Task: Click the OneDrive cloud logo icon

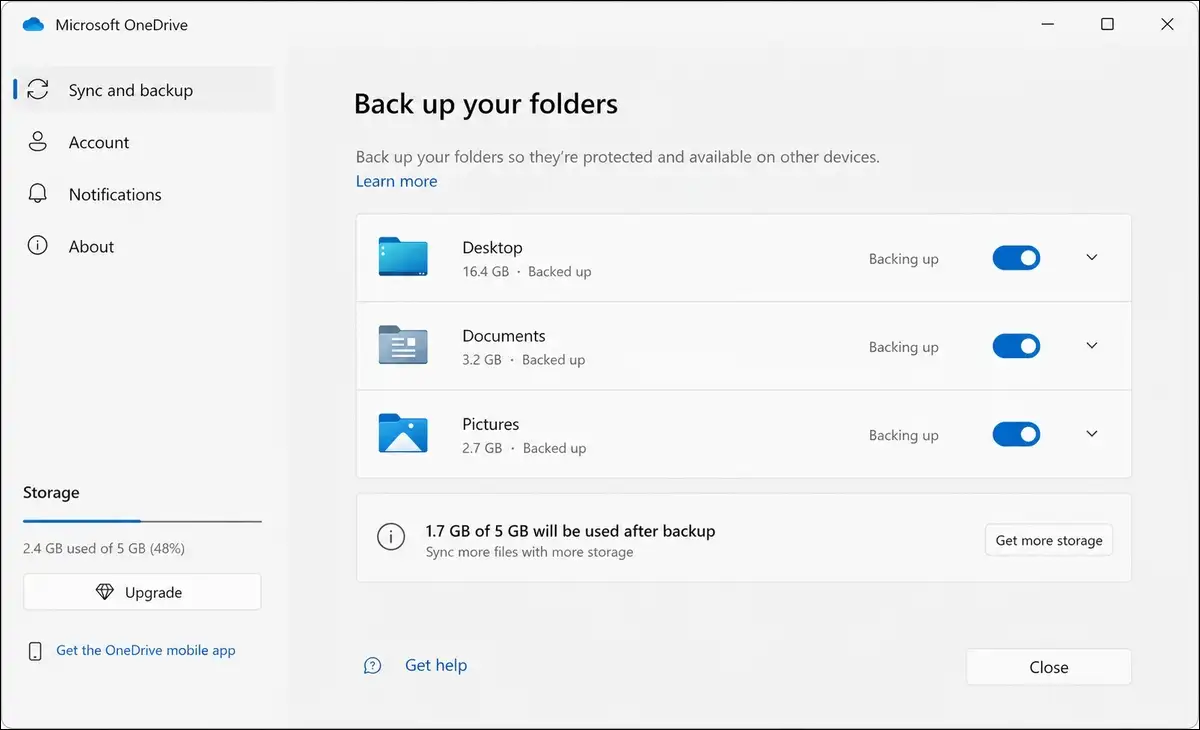Action: [x=34, y=24]
